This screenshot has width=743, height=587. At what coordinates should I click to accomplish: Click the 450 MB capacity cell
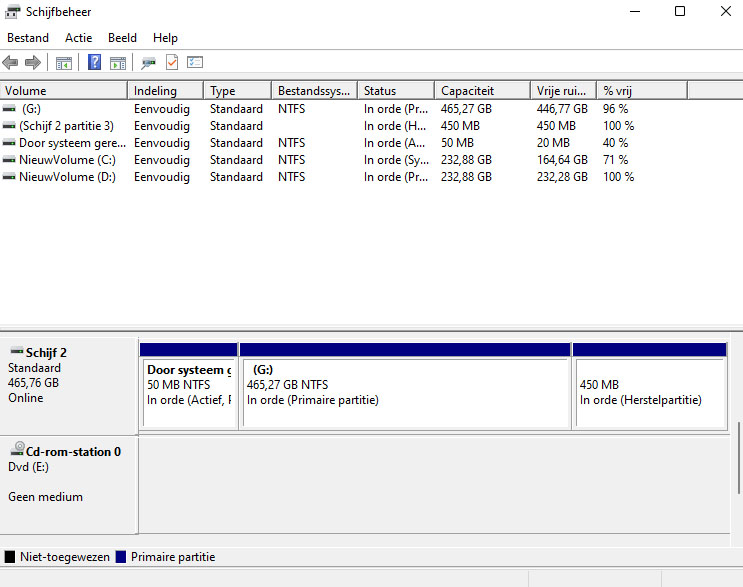(460, 126)
